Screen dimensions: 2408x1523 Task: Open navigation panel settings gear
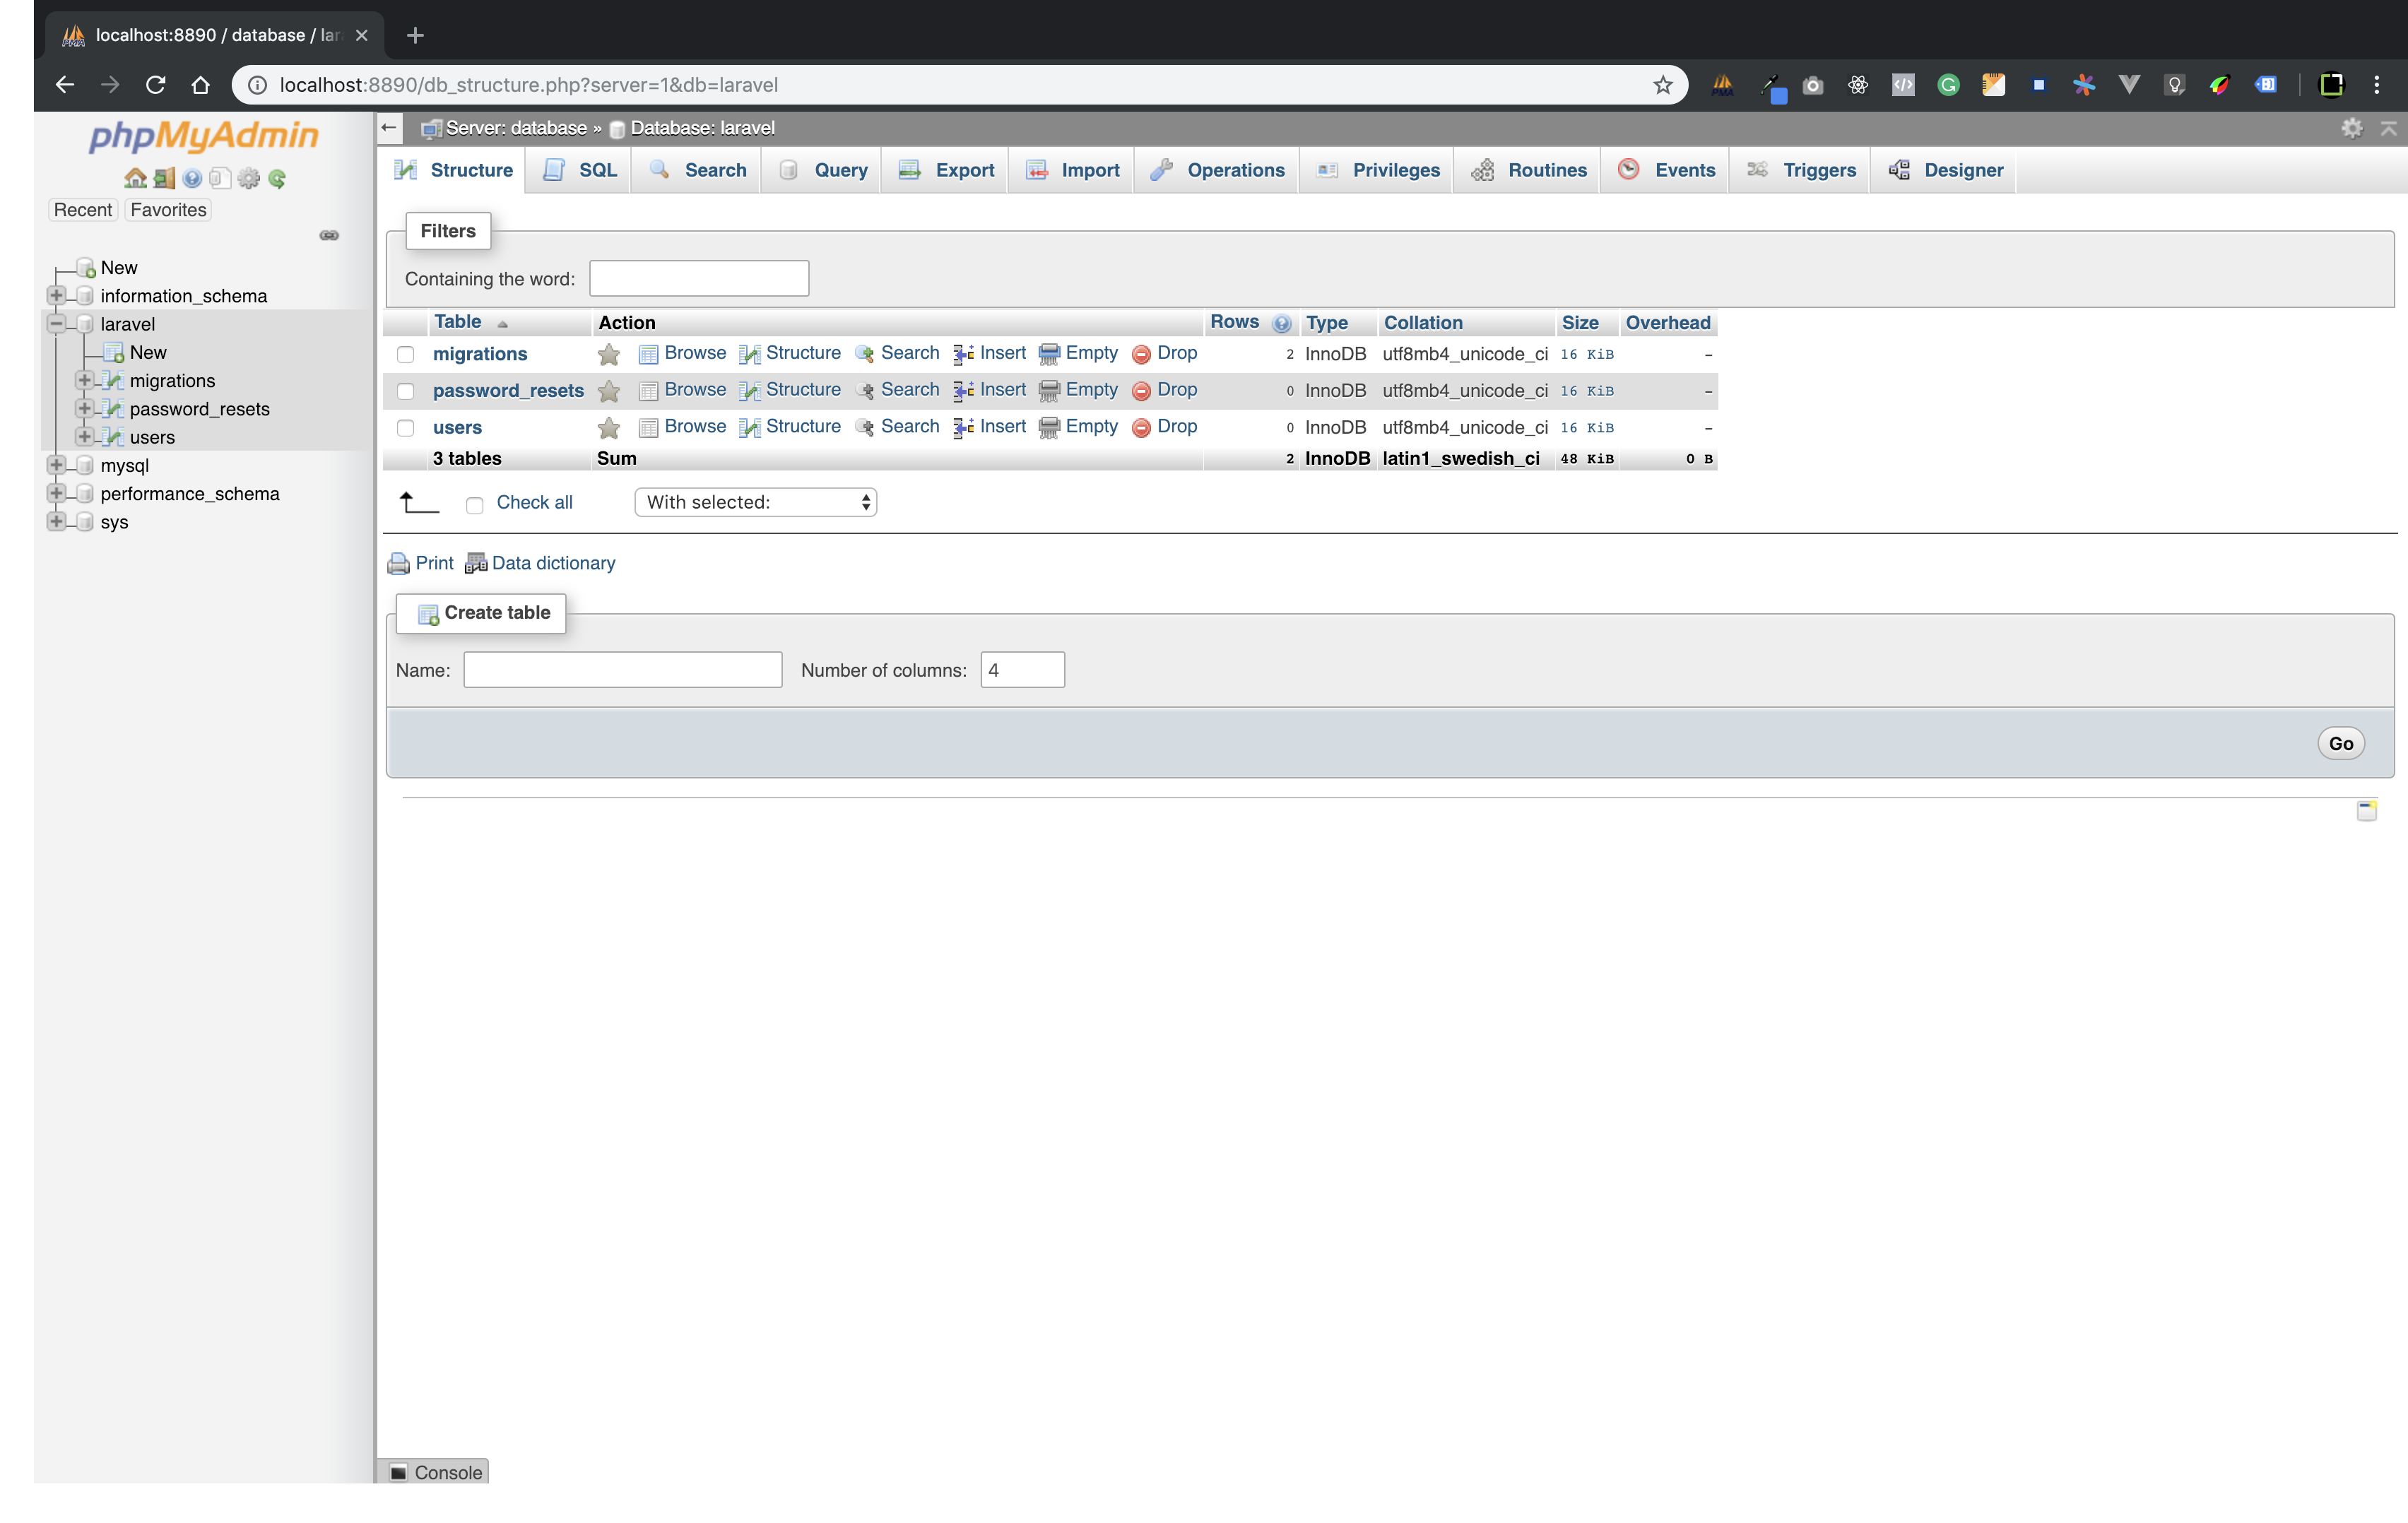point(248,178)
